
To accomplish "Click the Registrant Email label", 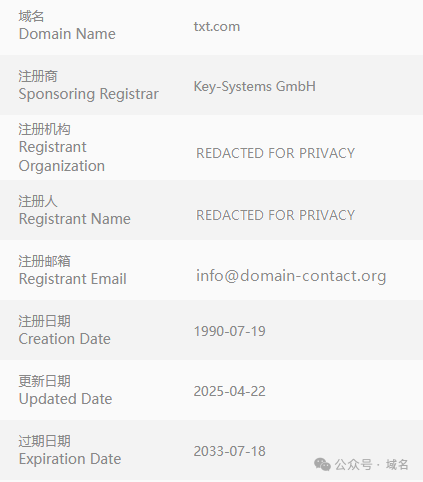I will (72, 279).
